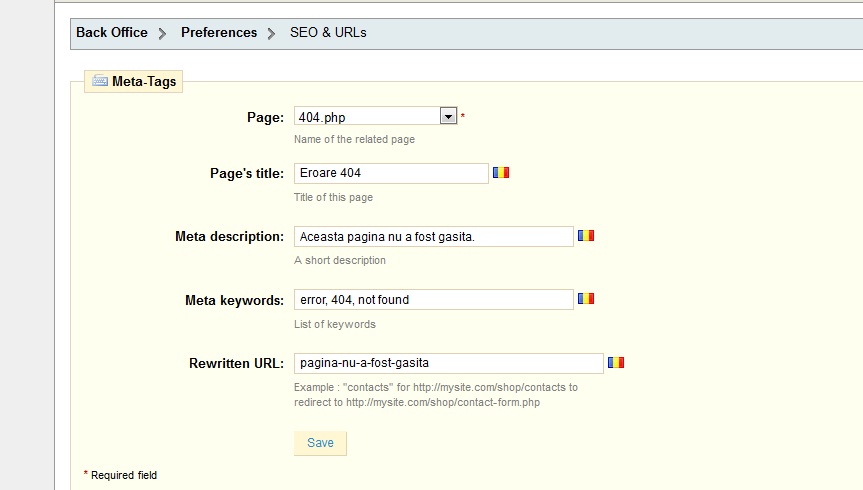The width and height of the screenshot is (863, 490).
Task: Click the language flag next to Meta description
Action: (586, 236)
